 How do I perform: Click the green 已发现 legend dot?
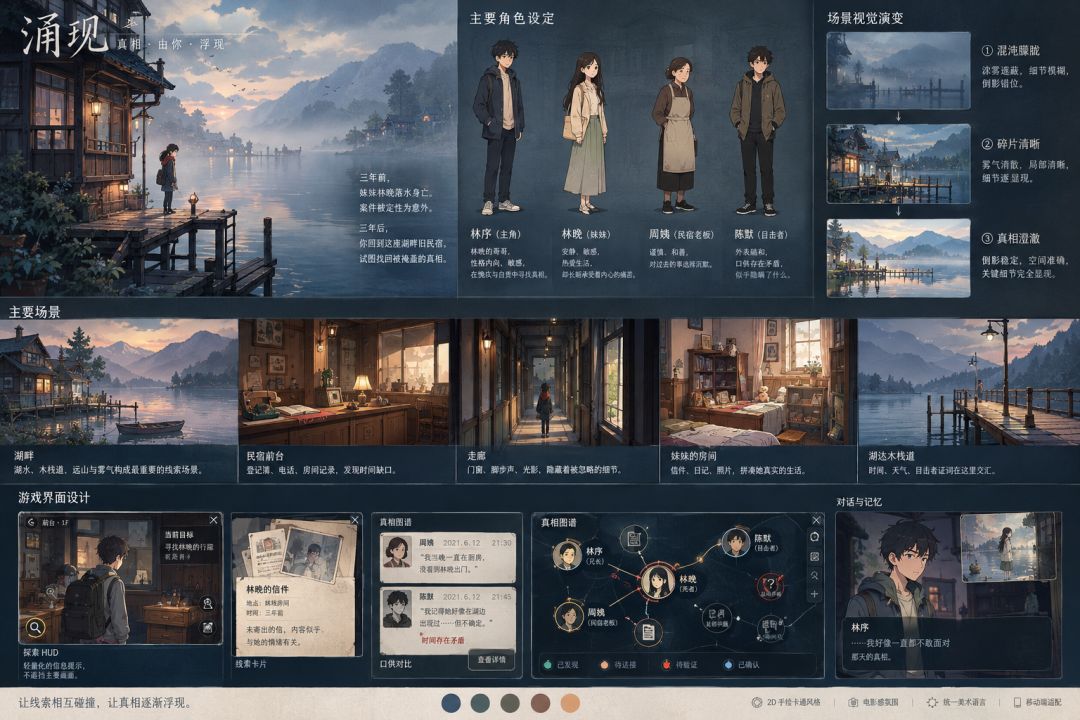click(x=548, y=665)
